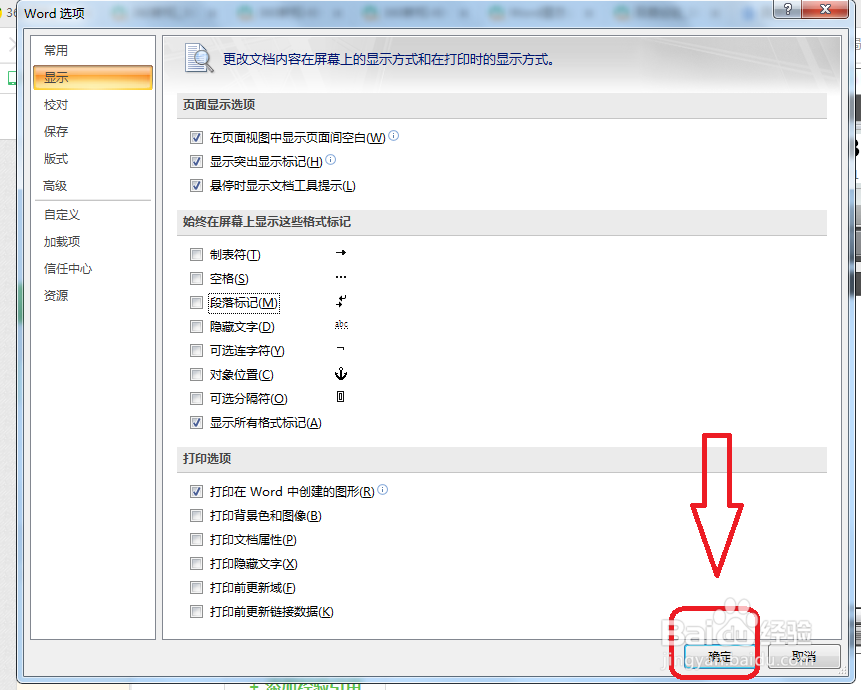Switch to the 高级 settings category

click(x=55, y=185)
